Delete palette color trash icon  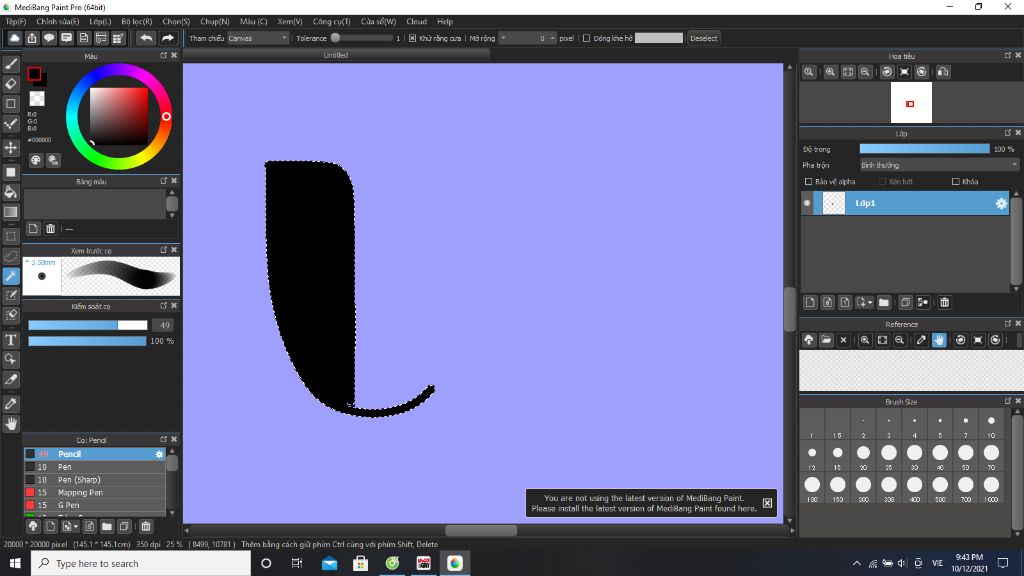(50, 229)
